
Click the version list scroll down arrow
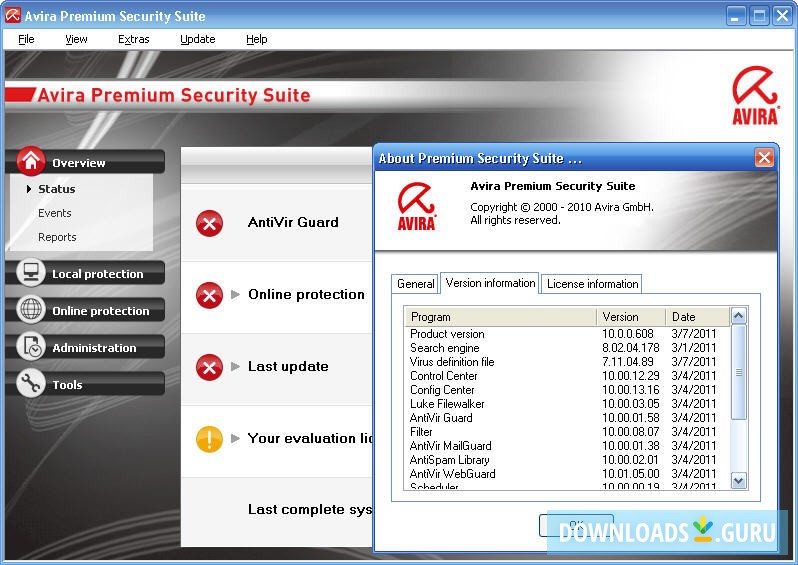click(x=738, y=480)
